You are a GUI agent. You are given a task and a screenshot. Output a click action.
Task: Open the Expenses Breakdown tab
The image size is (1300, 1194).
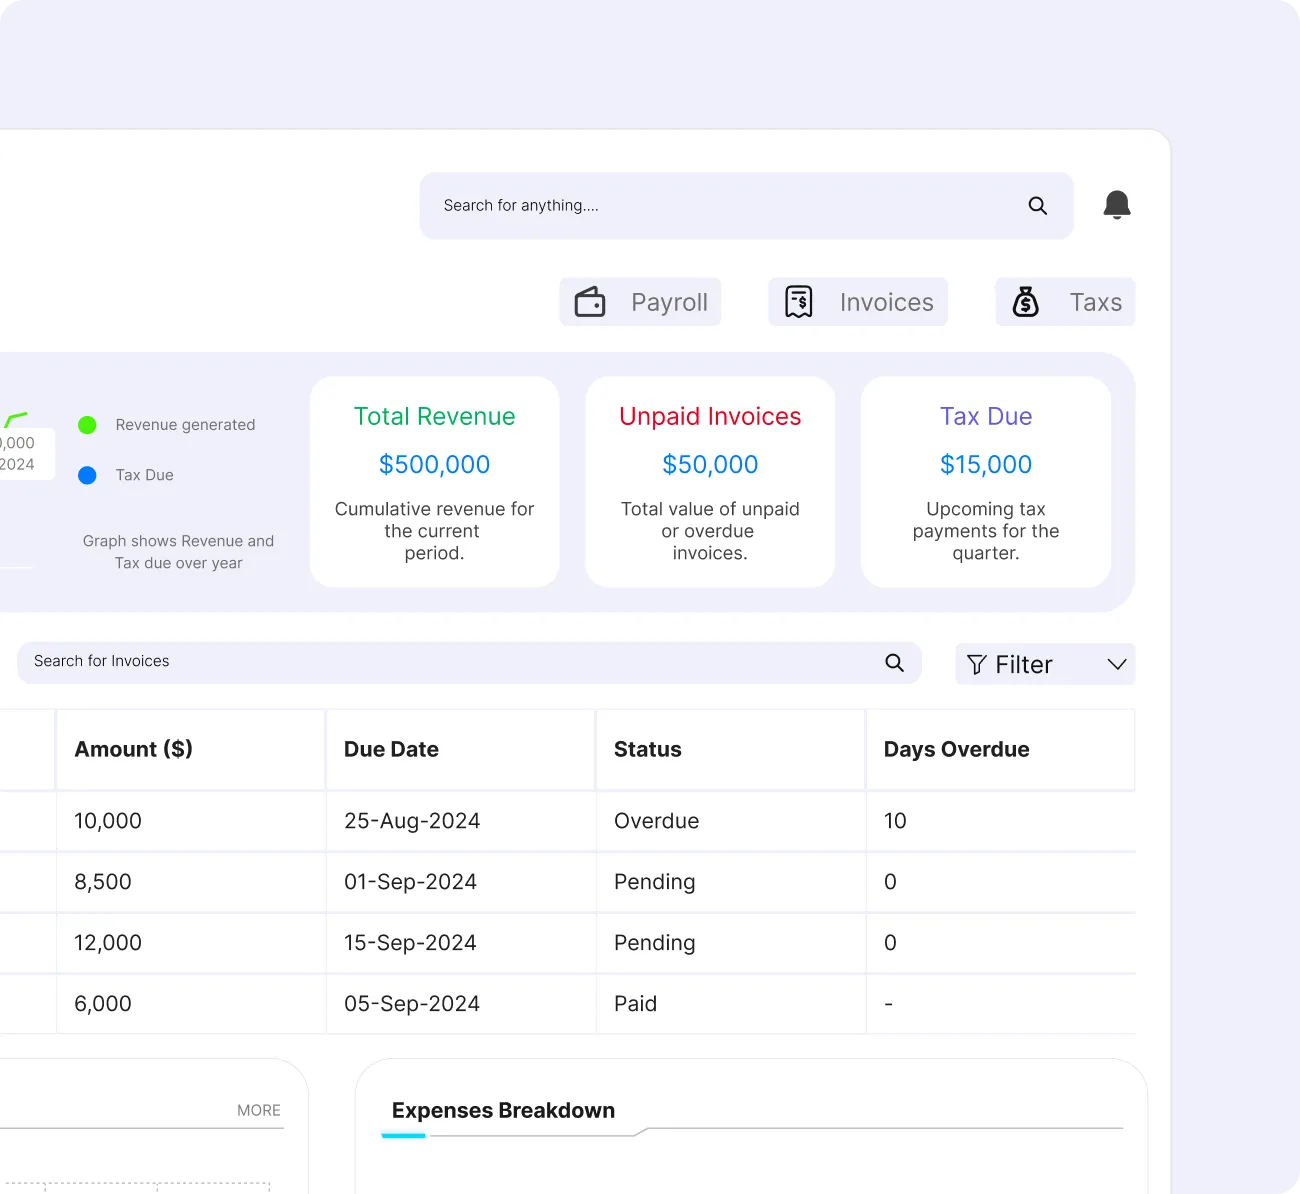click(x=503, y=1111)
